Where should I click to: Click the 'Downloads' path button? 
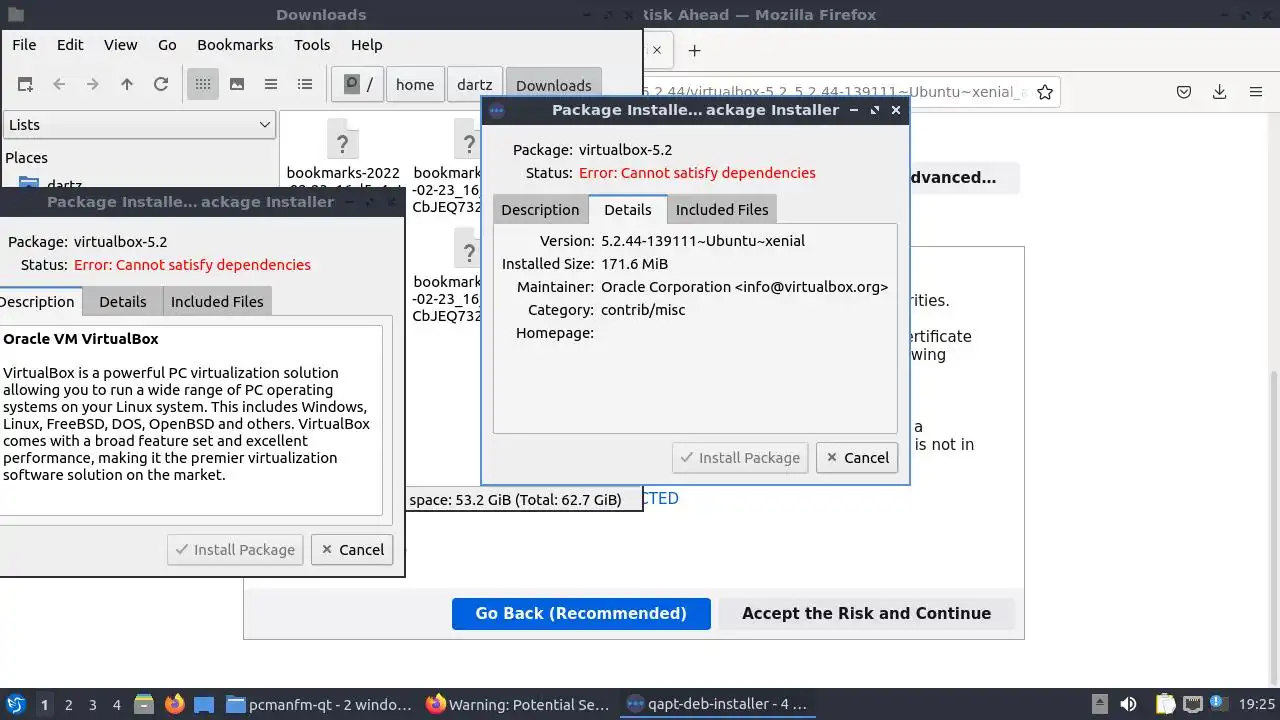tap(554, 85)
